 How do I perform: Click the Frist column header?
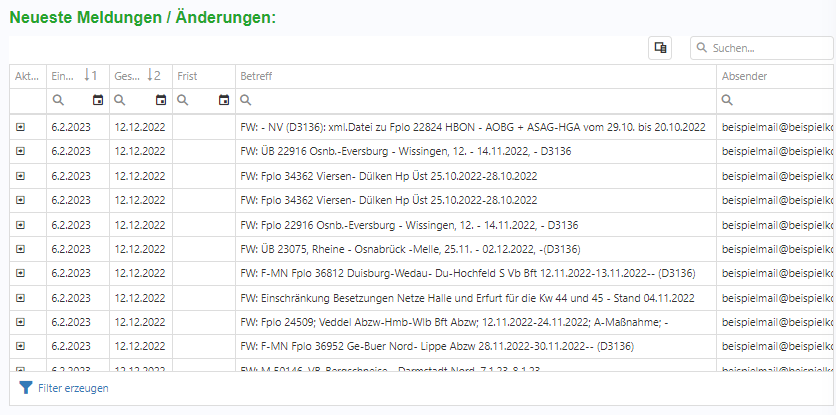click(x=187, y=76)
